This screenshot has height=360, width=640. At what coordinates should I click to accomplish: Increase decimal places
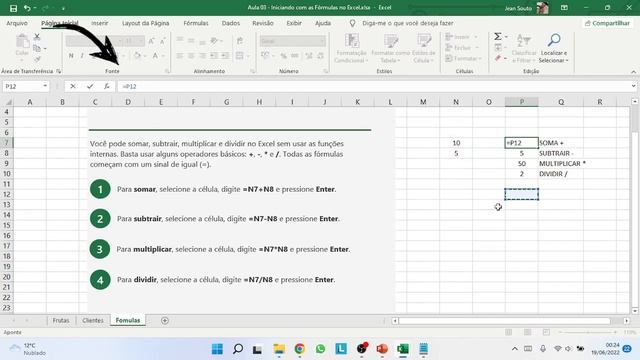[x=309, y=56]
